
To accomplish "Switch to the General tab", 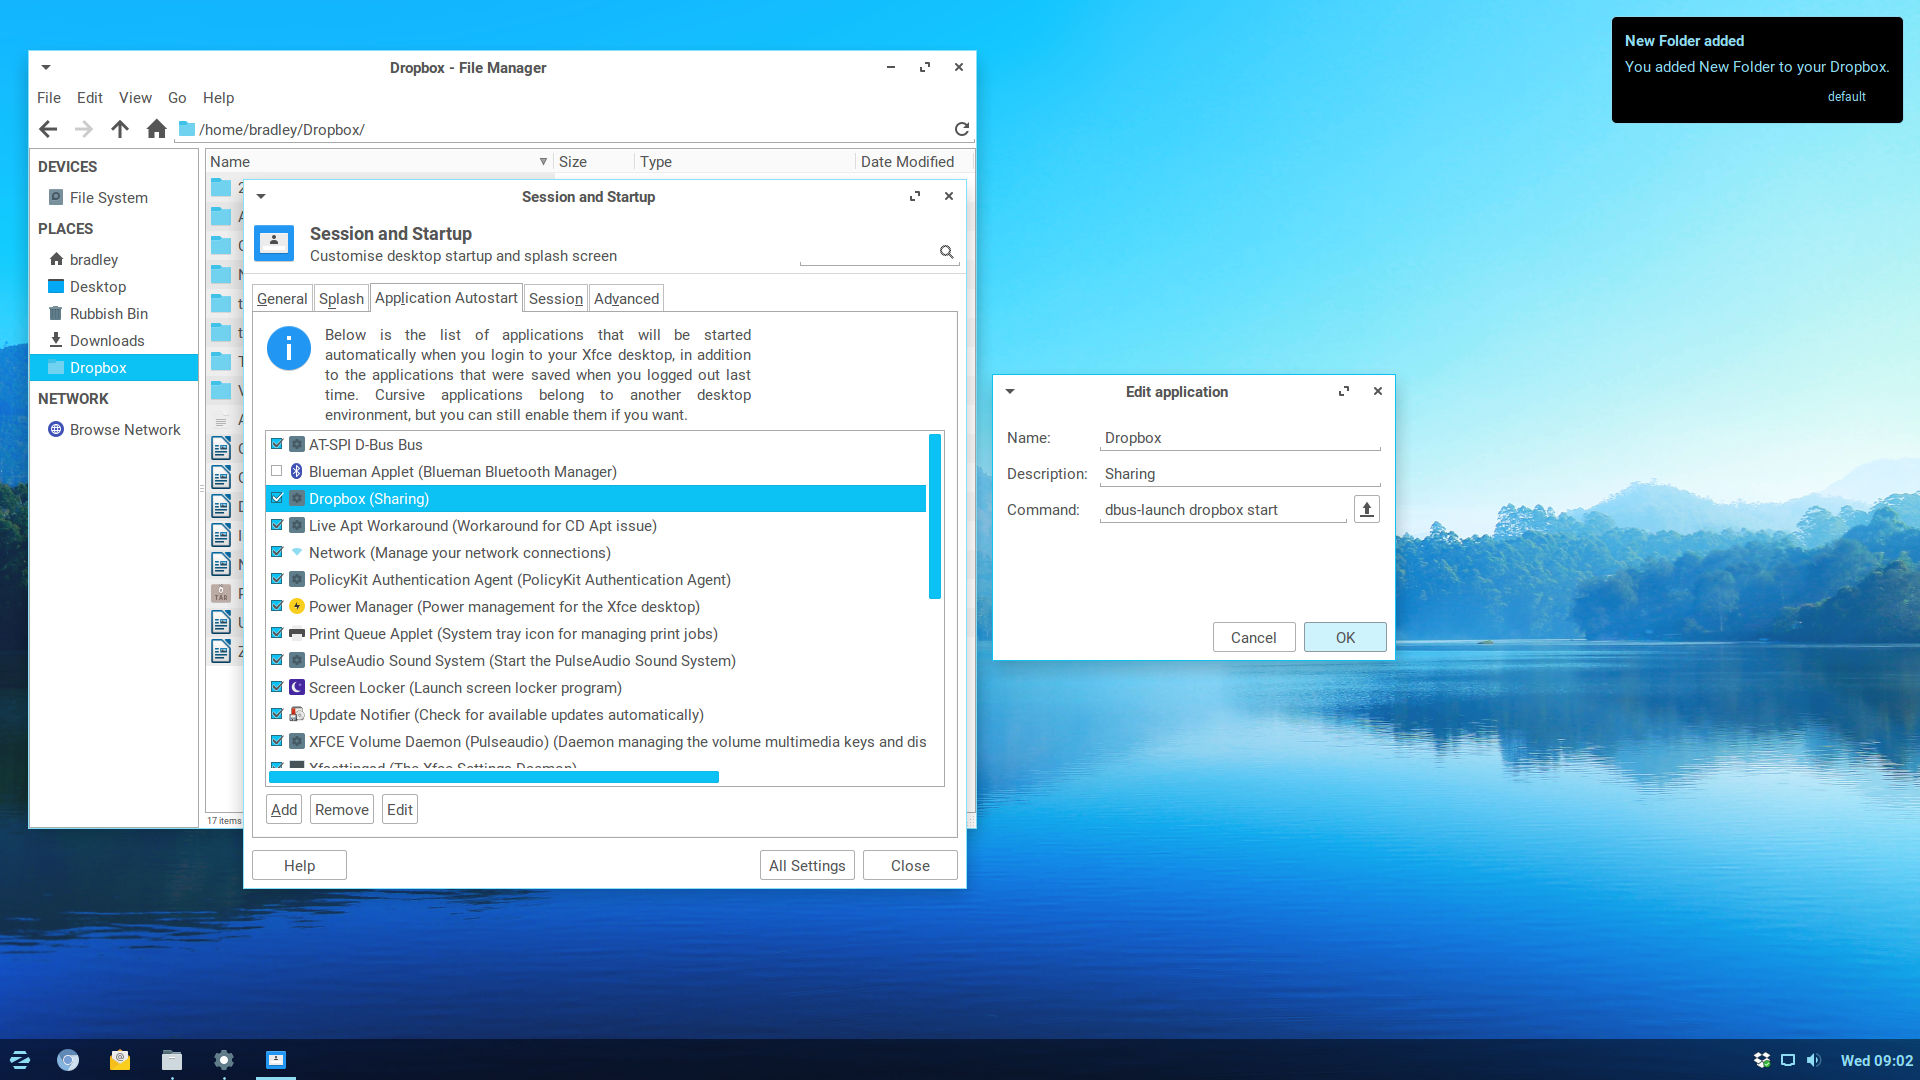I will click(282, 299).
